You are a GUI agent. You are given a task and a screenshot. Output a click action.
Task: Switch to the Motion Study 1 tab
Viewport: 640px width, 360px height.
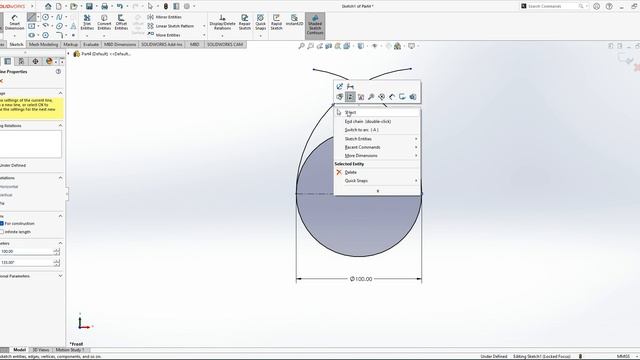coord(70,350)
